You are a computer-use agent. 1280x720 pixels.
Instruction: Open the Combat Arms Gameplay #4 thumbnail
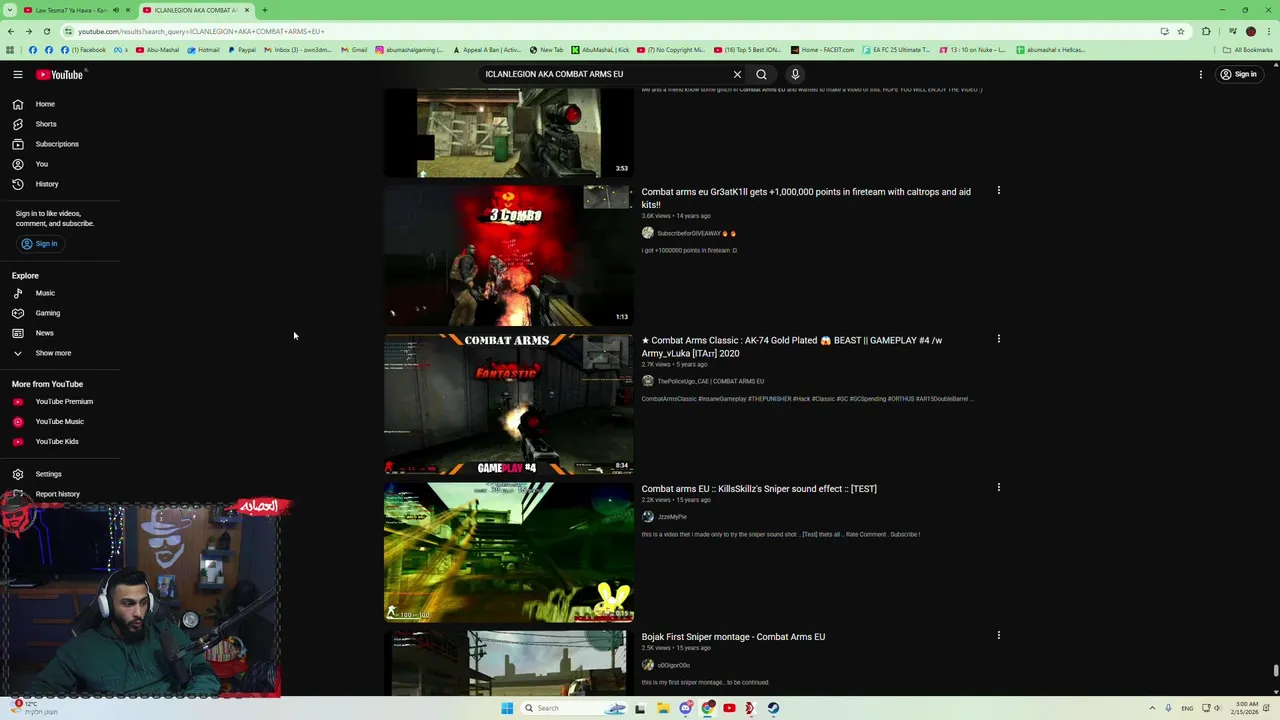click(x=508, y=404)
